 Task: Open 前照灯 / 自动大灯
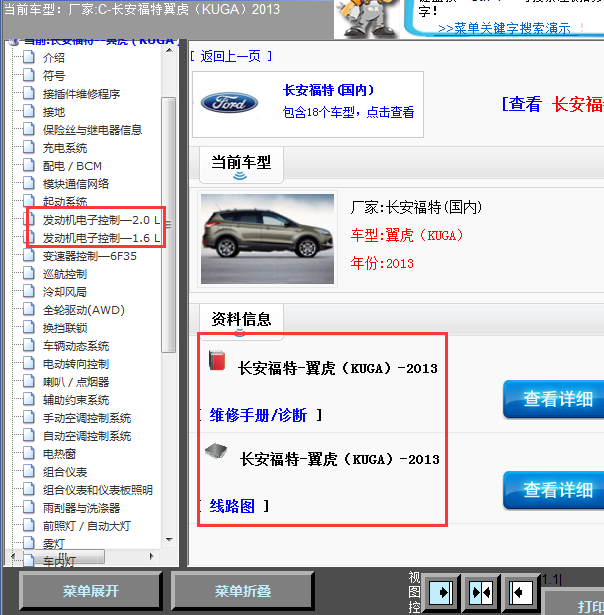pos(87,527)
